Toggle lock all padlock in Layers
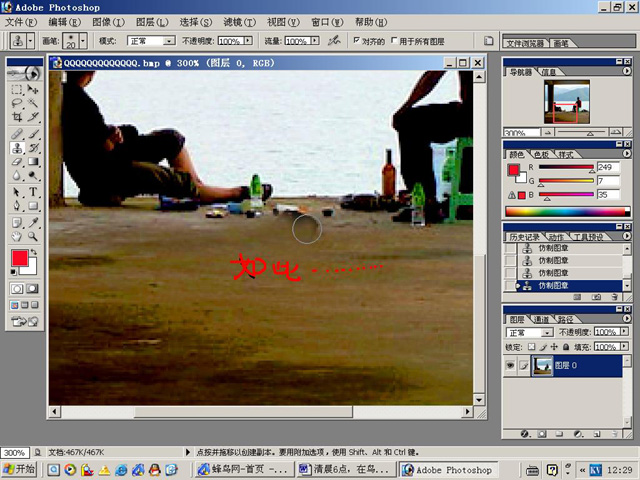Viewport: 640px width, 480px height. point(566,347)
